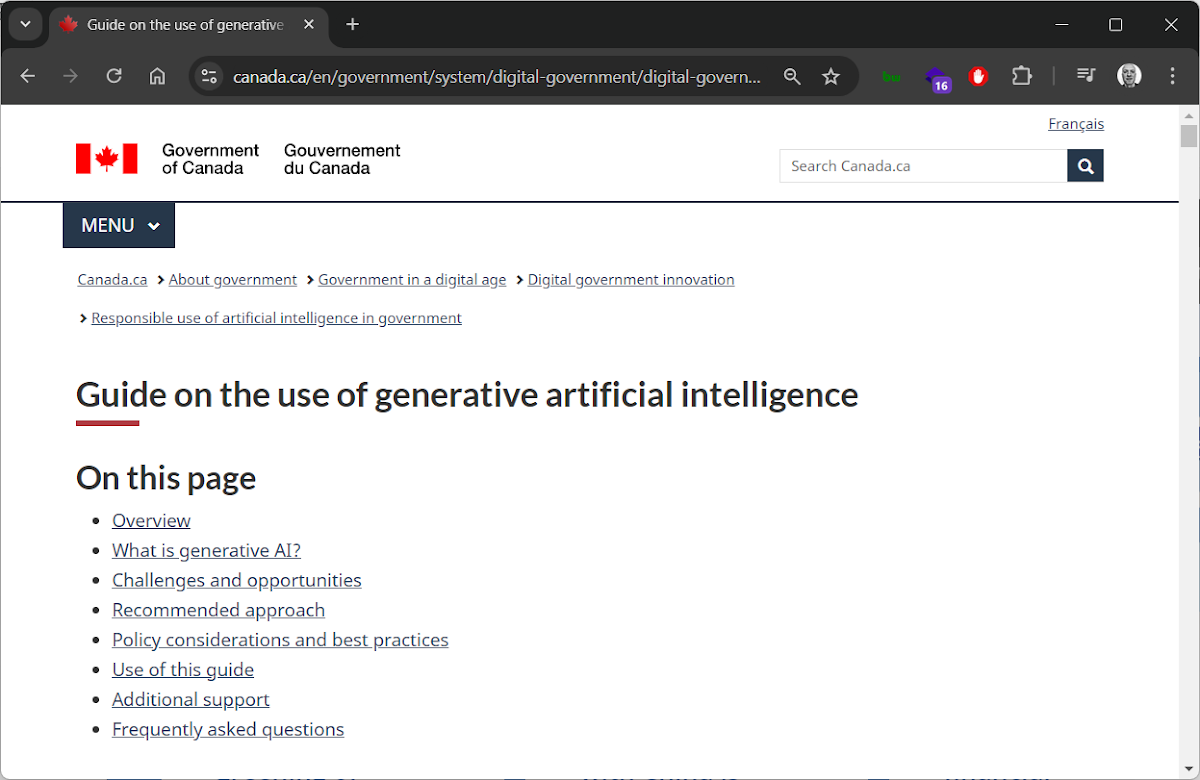Open the Digital government innovation breadcrumb

(x=631, y=280)
